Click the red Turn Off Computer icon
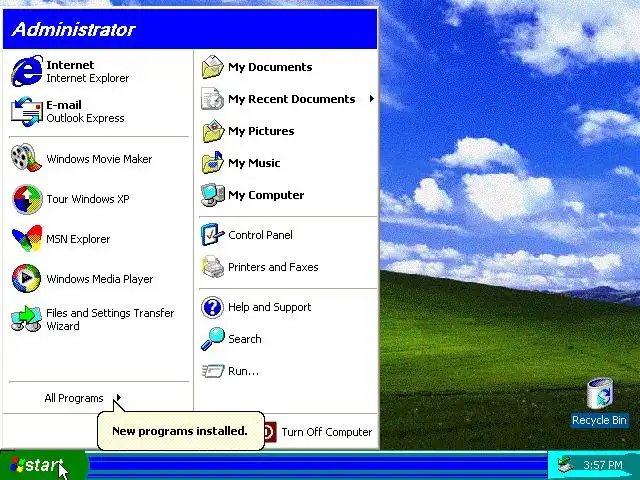 point(270,432)
